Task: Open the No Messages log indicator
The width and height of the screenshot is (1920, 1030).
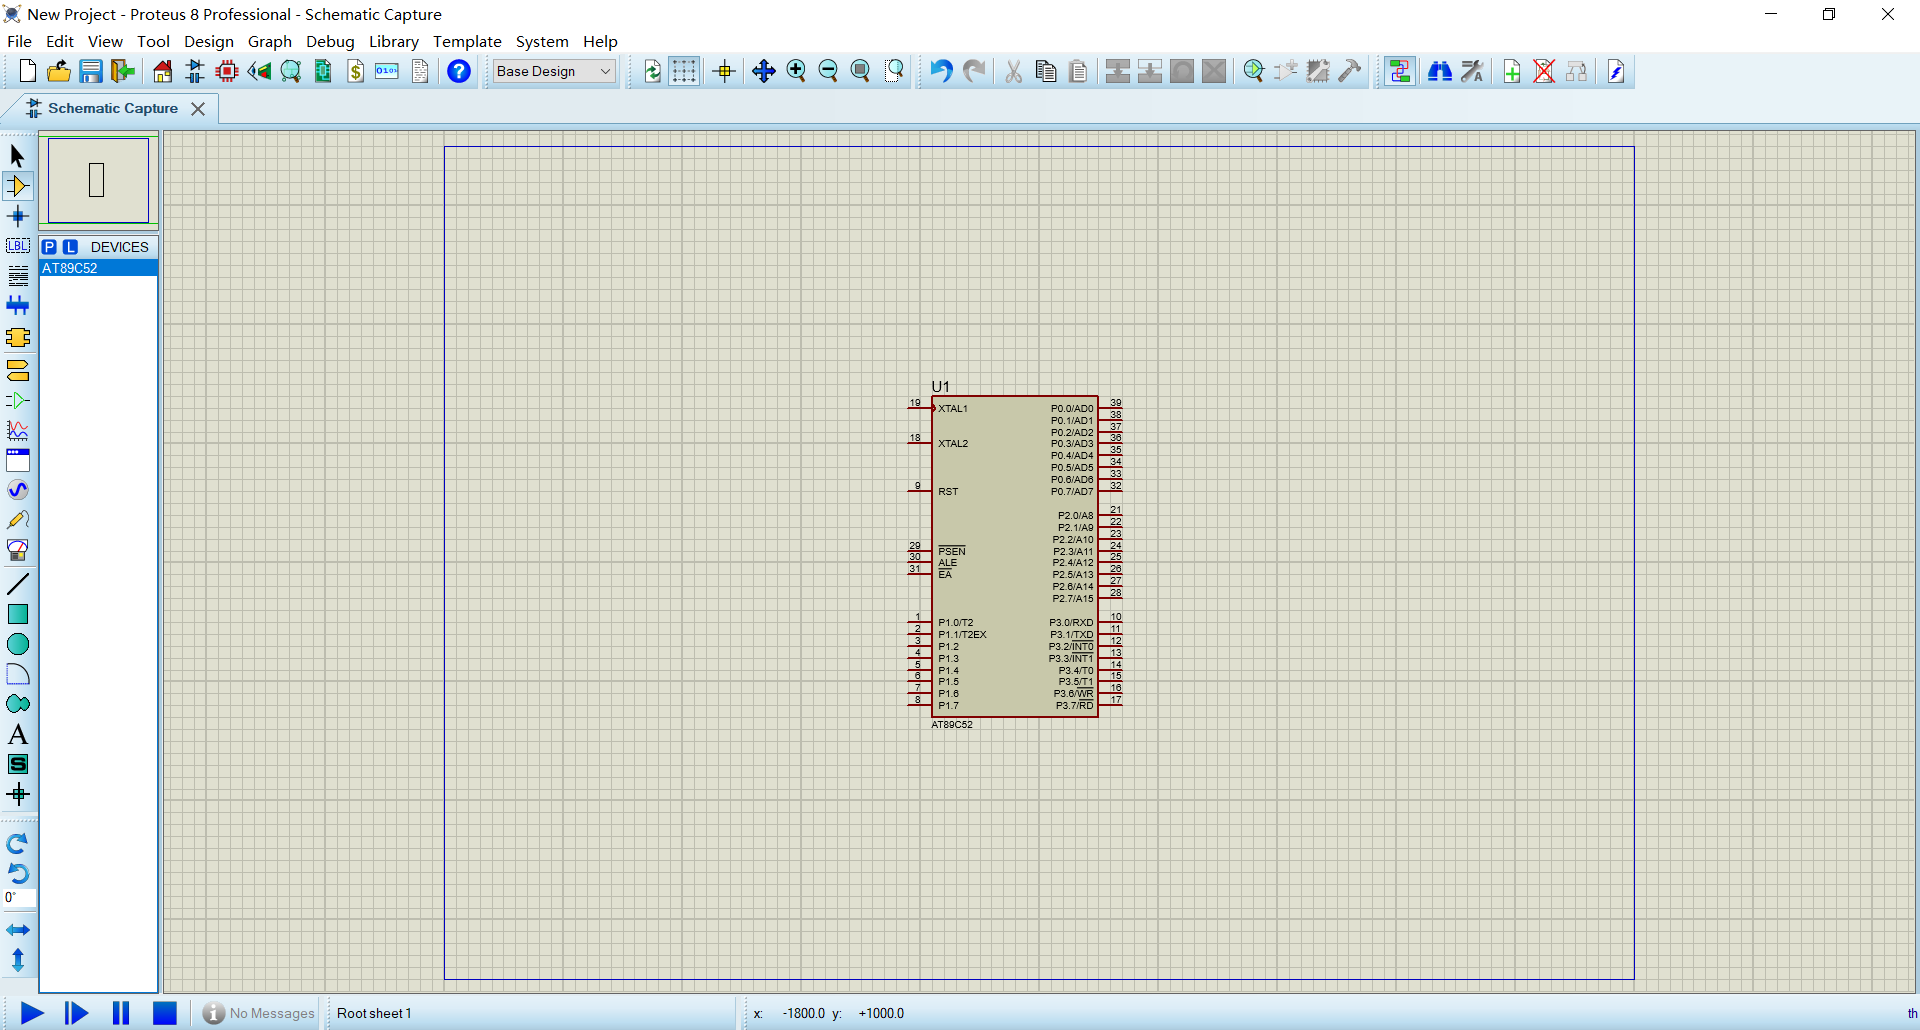Action: point(259,1013)
